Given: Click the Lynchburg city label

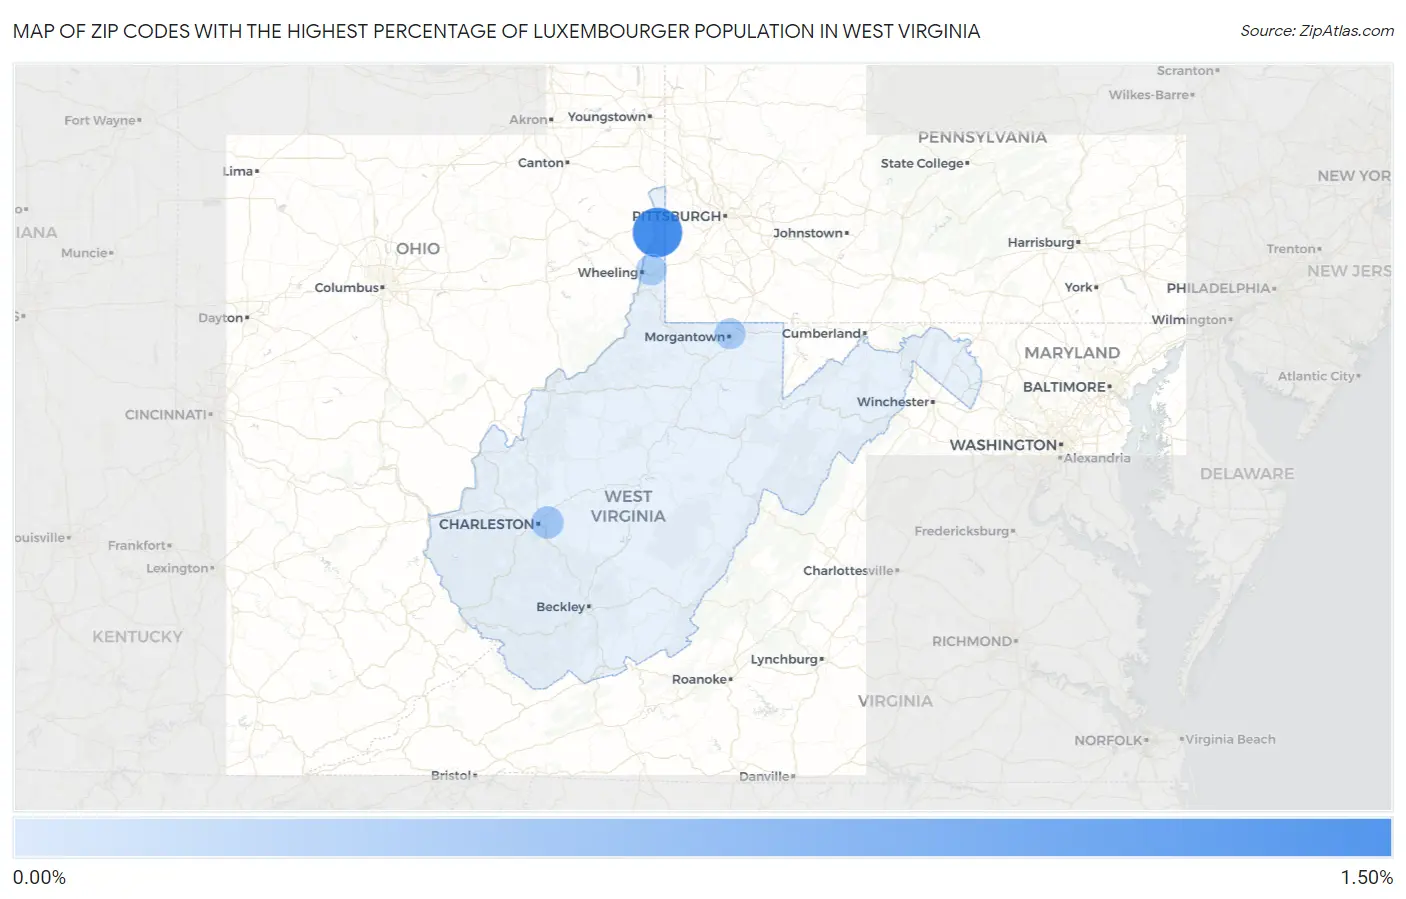Looking at the screenshot, I should click(x=784, y=660).
